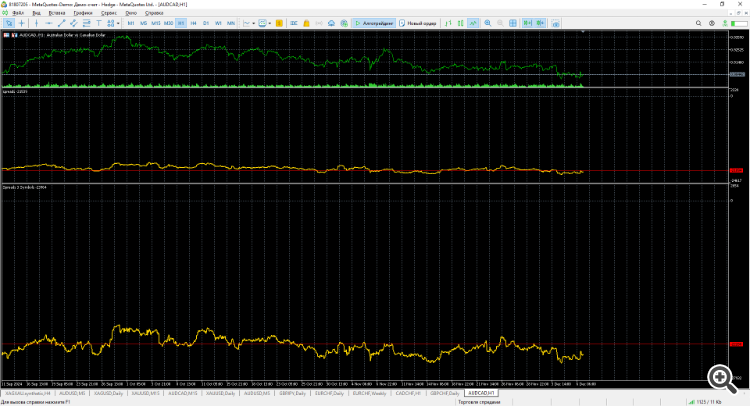Open the search magnifier in the toolbar

pos(698,23)
